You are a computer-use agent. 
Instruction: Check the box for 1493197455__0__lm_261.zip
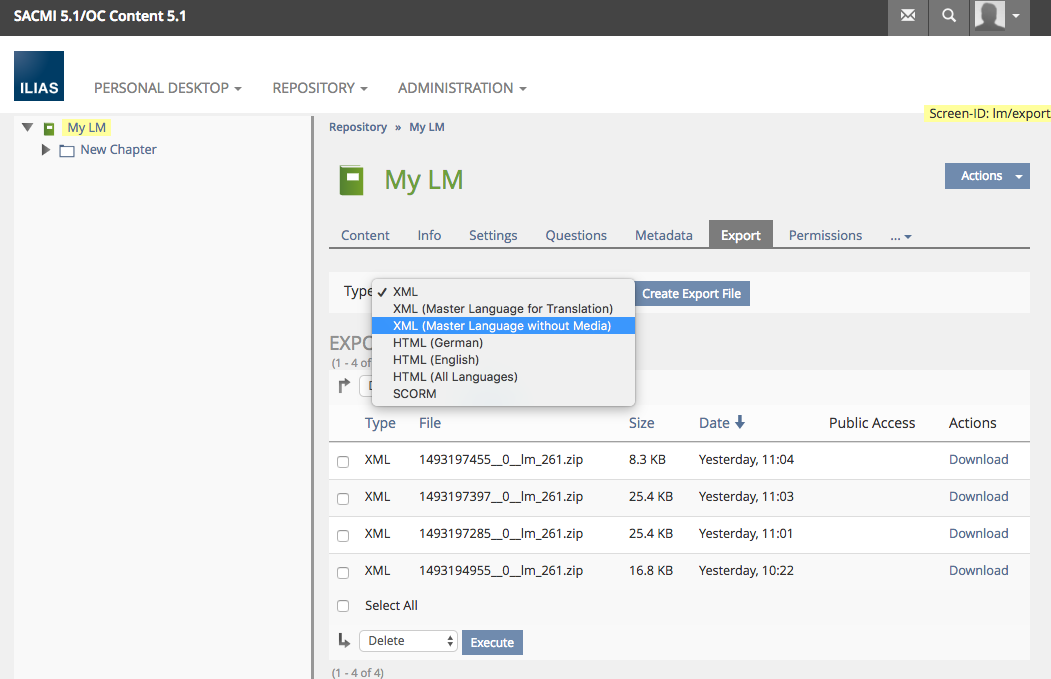[343, 462]
